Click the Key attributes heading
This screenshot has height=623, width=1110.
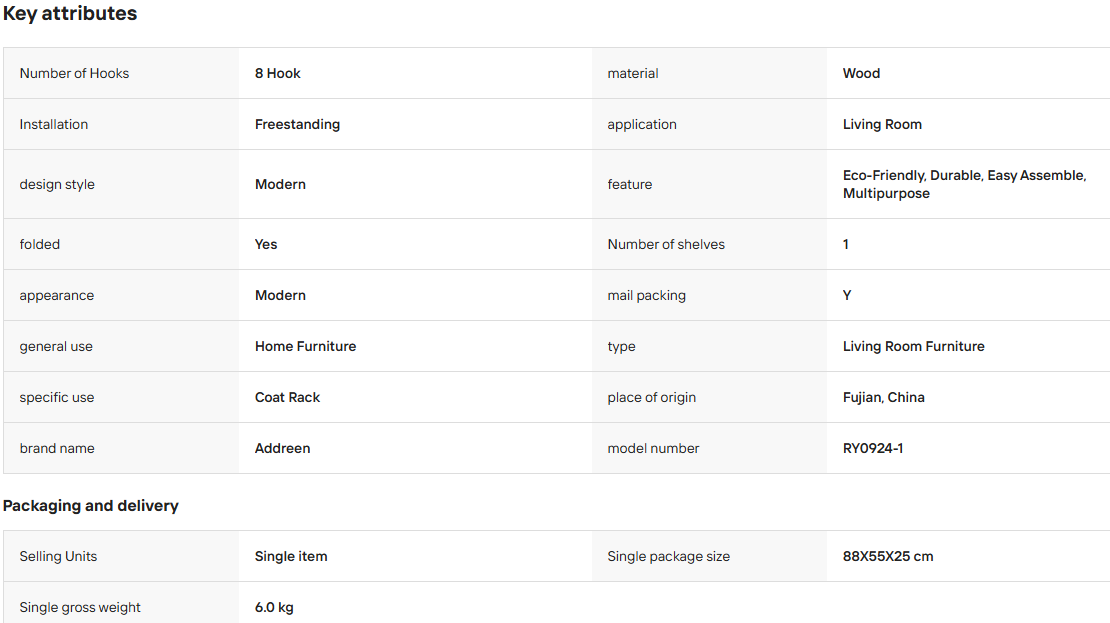[x=70, y=13]
